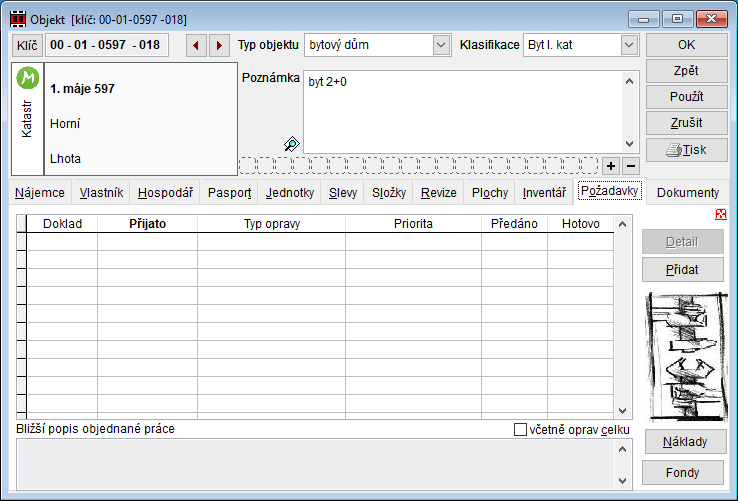Switch to the Nájemce tab
This screenshot has height=501, width=738.
point(41,193)
